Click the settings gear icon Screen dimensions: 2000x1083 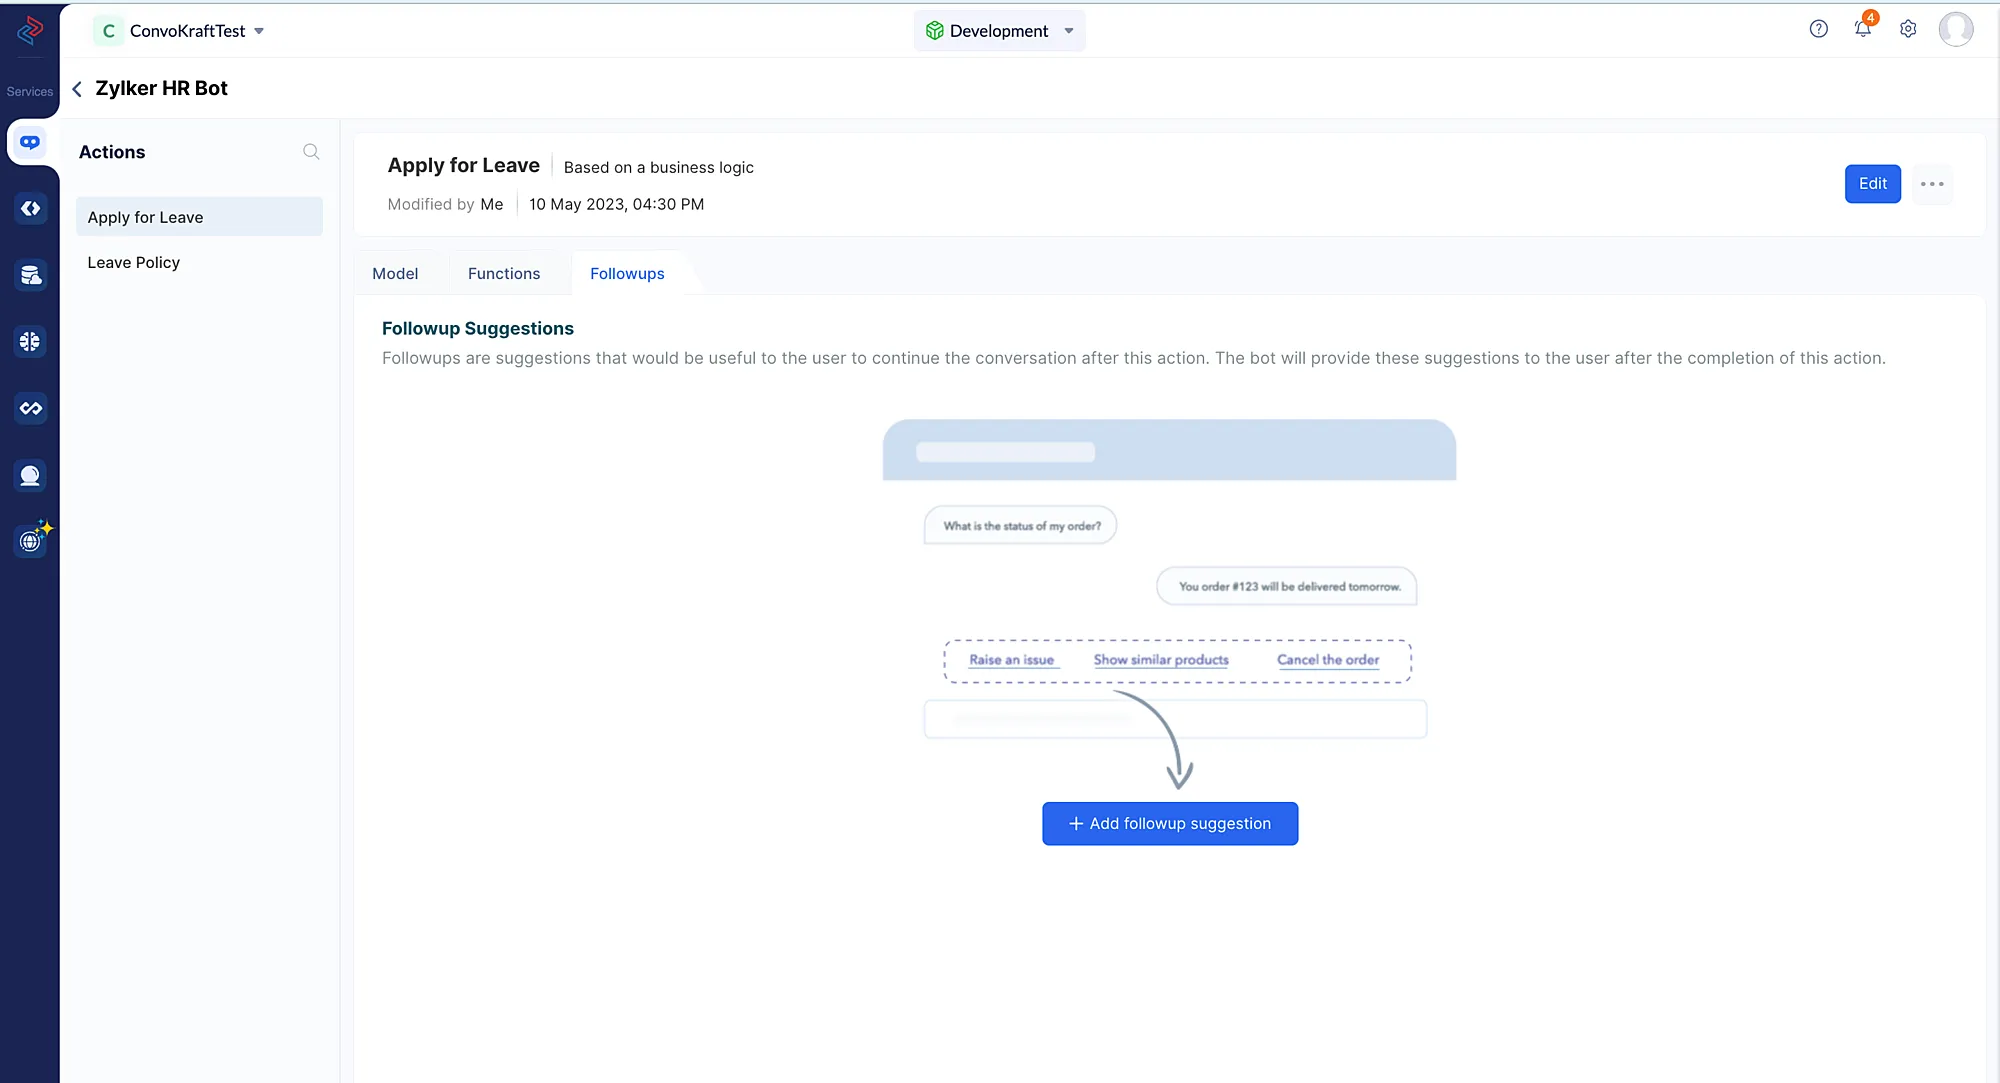1908,29
